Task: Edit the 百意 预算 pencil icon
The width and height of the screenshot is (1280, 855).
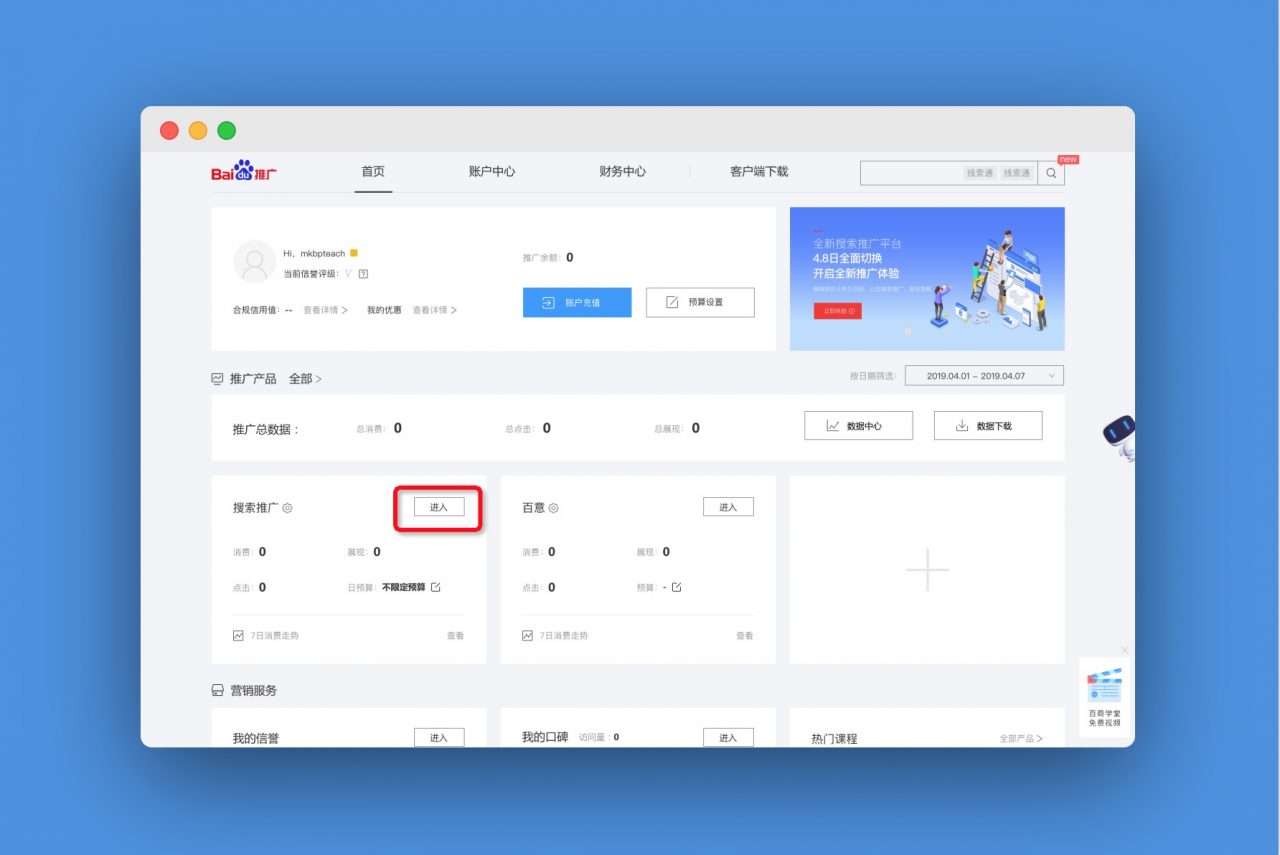Action: point(676,587)
